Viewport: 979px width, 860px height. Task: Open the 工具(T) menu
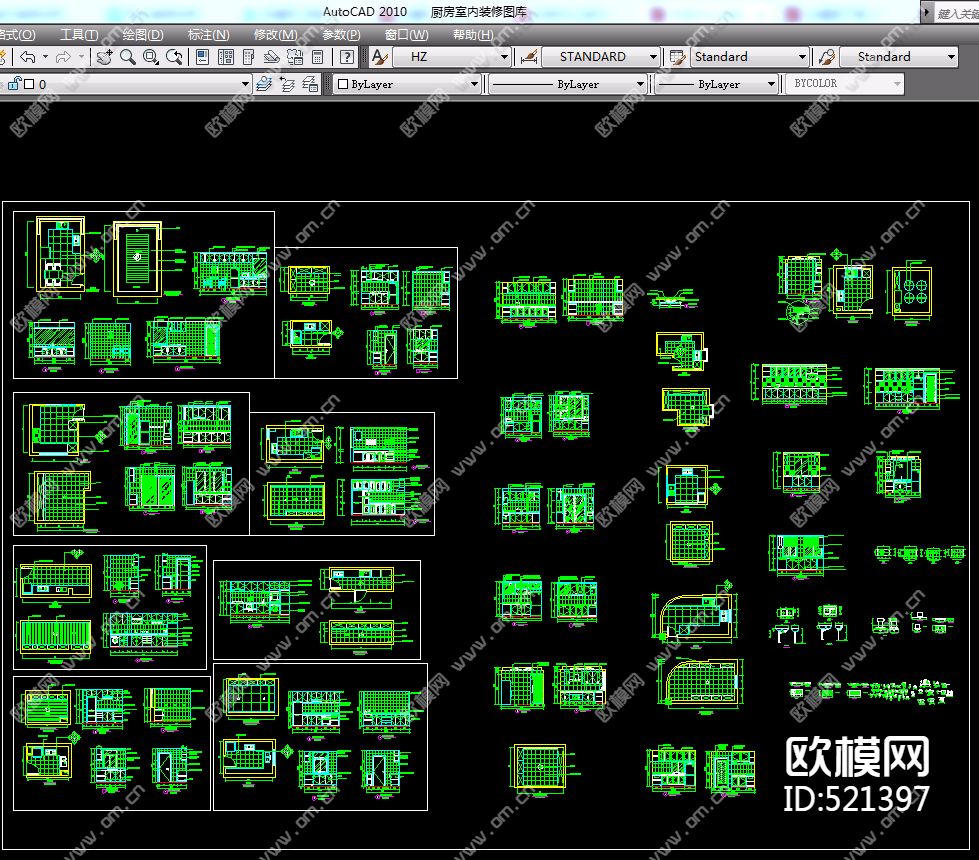tap(79, 35)
